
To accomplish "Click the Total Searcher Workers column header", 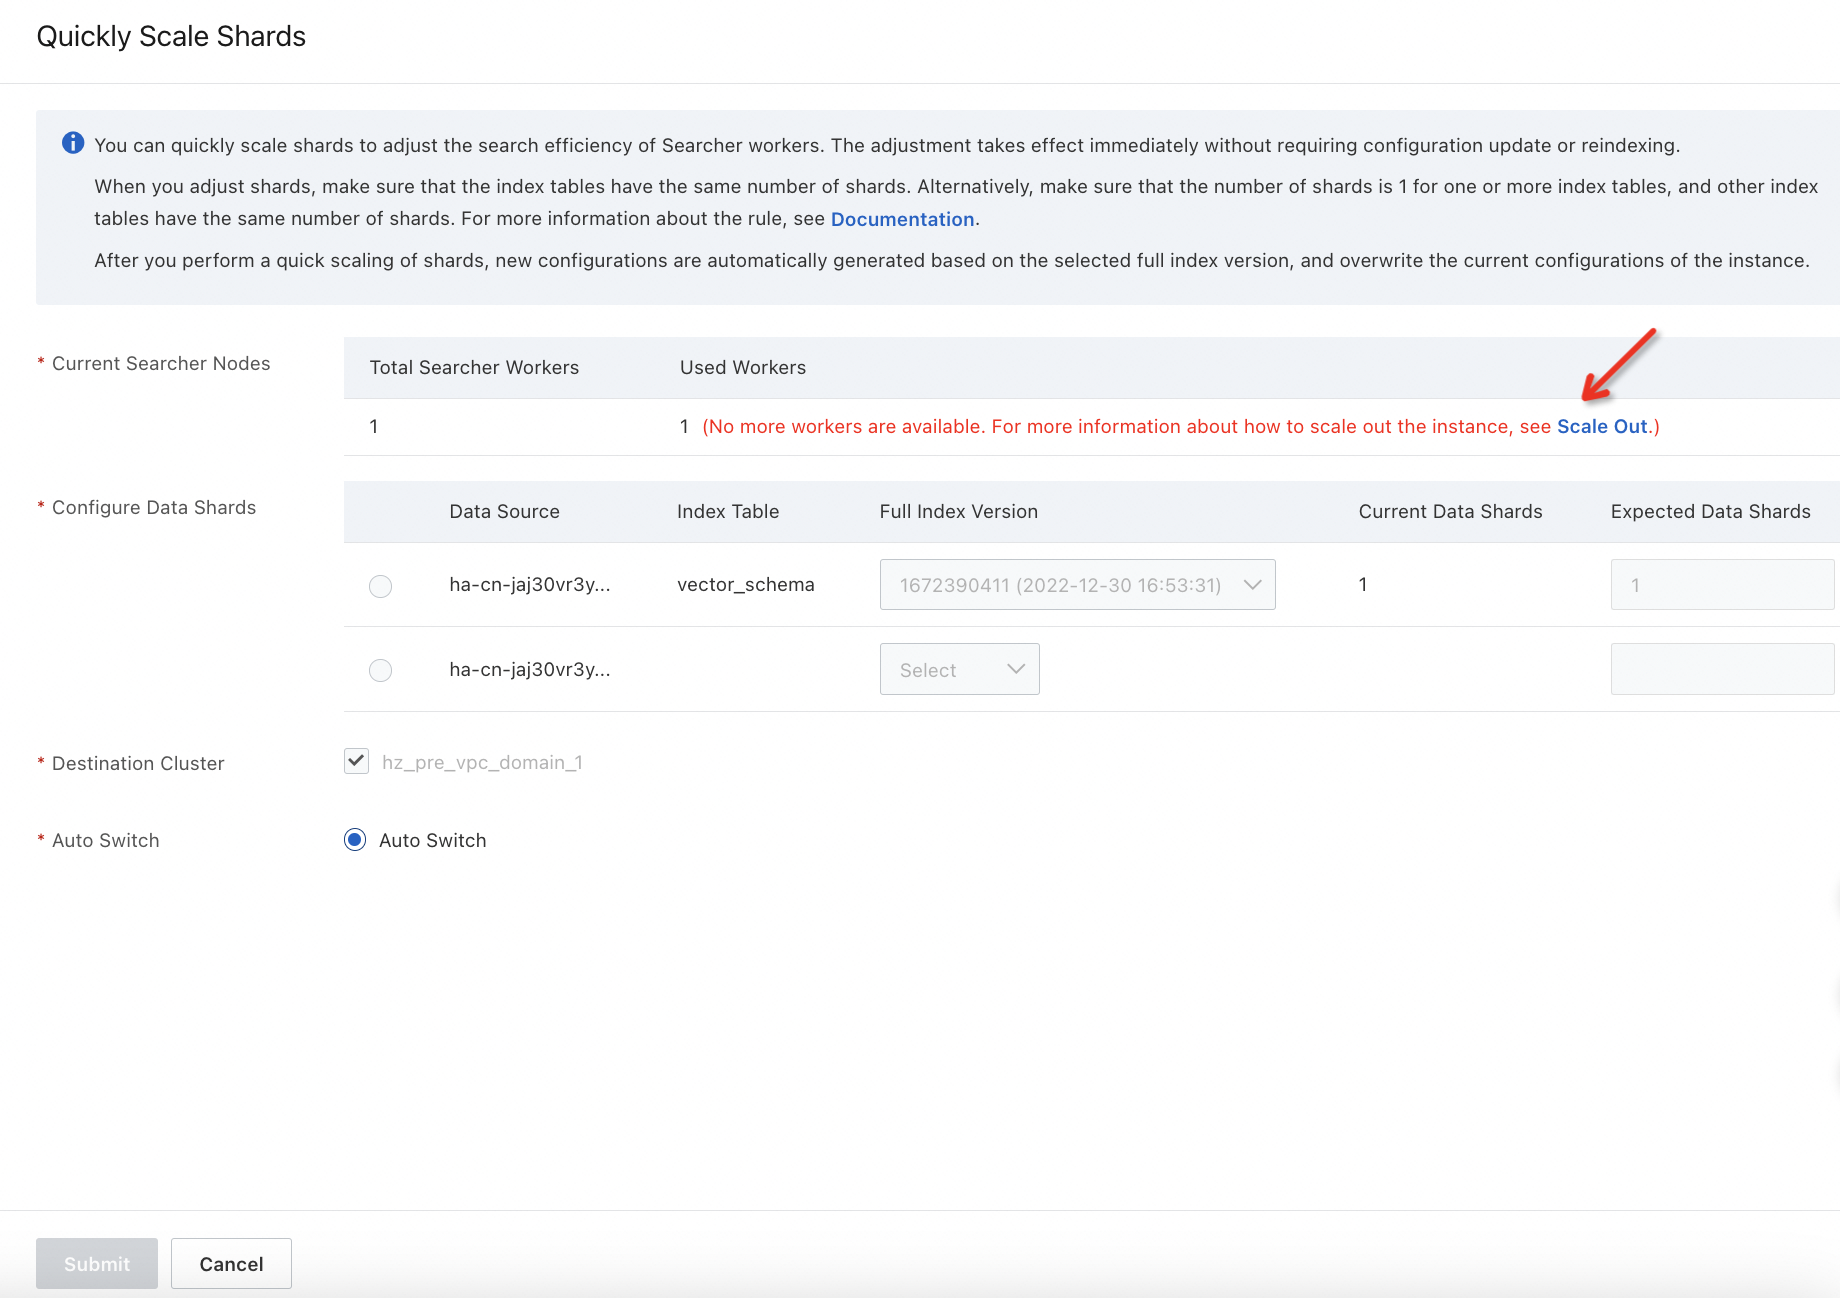I will [474, 367].
